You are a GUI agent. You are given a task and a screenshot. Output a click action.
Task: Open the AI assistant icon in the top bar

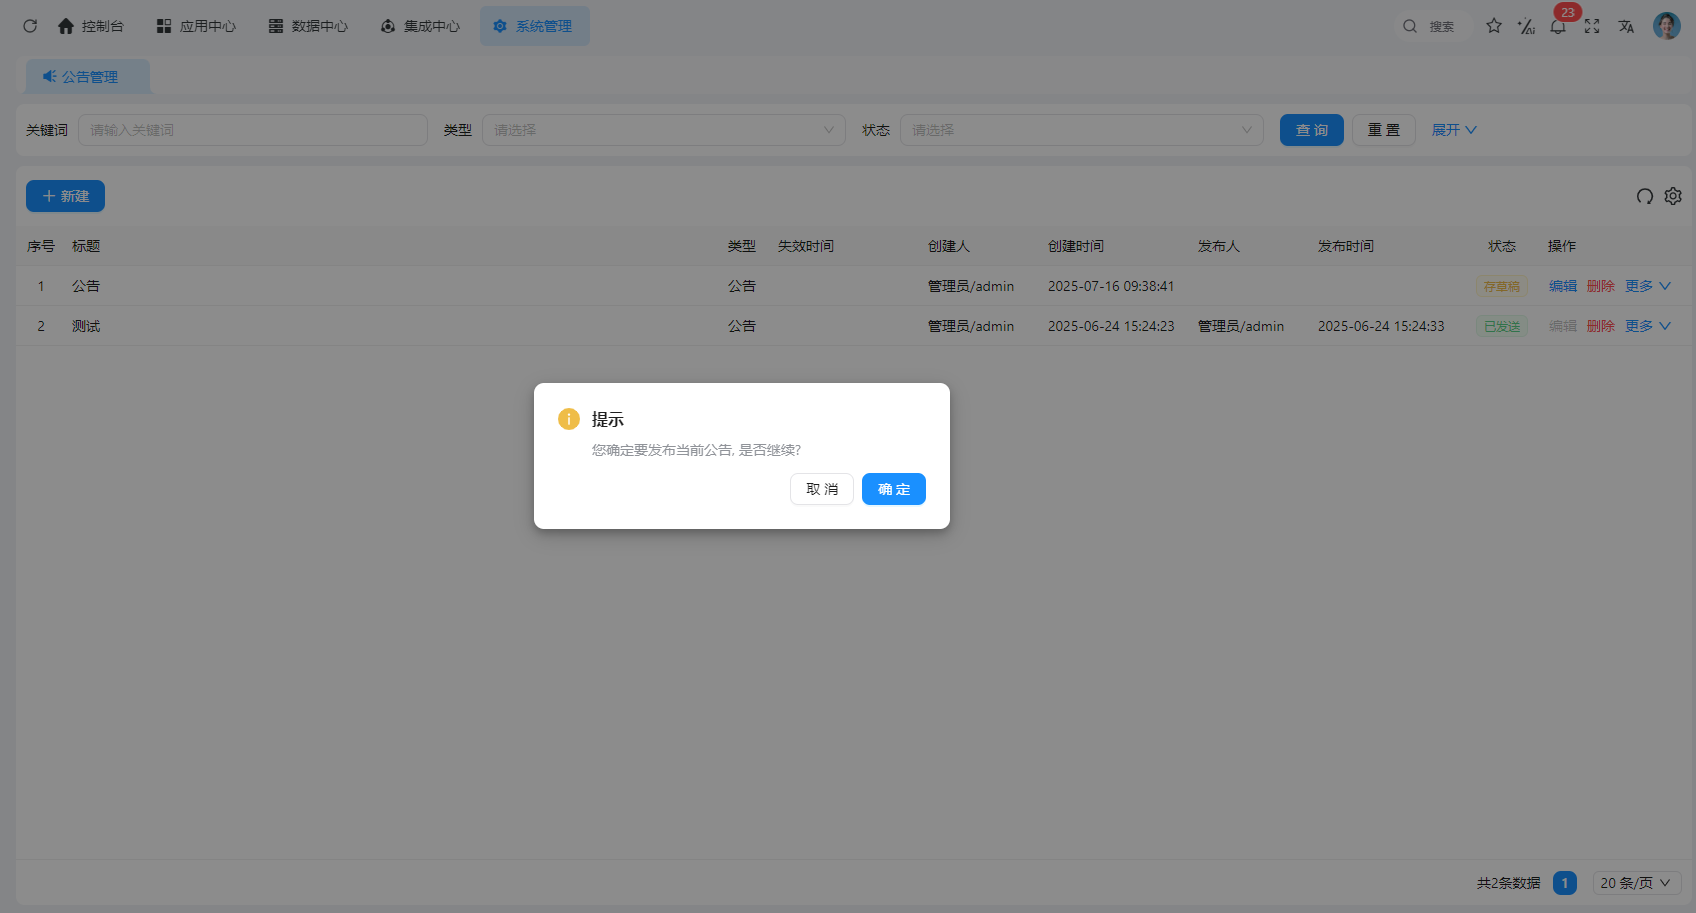(x=1525, y=26)
